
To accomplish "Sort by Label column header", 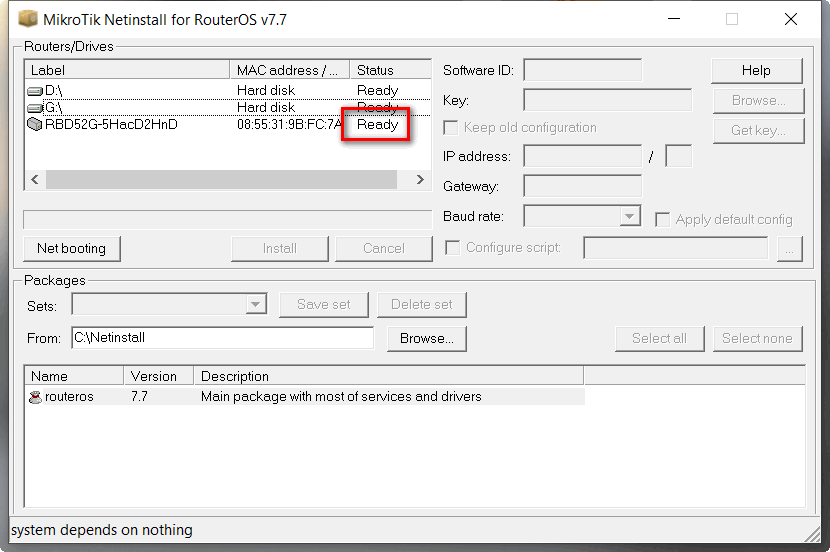I will (127, 70).
